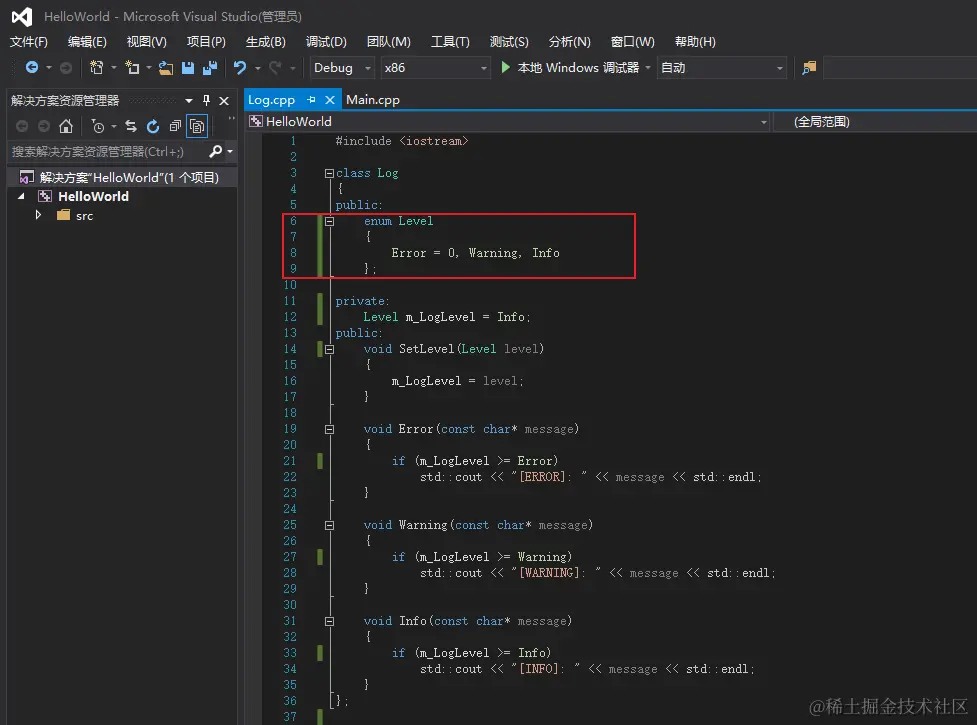Screen dimensions: 977x725
Task: Open the 项目(P) menu
Action: [x=206, y=42]
